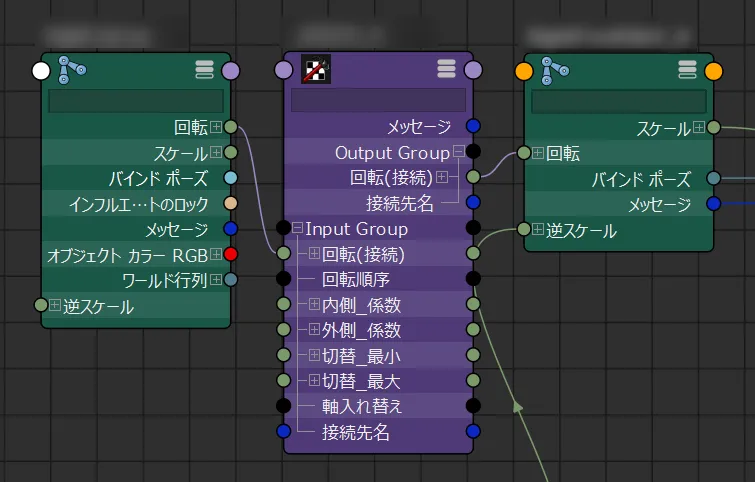Click the バインド ポーズ port on the orange-port node
The height and width of the screenshot is (482, 755).
tap(714, 178)
